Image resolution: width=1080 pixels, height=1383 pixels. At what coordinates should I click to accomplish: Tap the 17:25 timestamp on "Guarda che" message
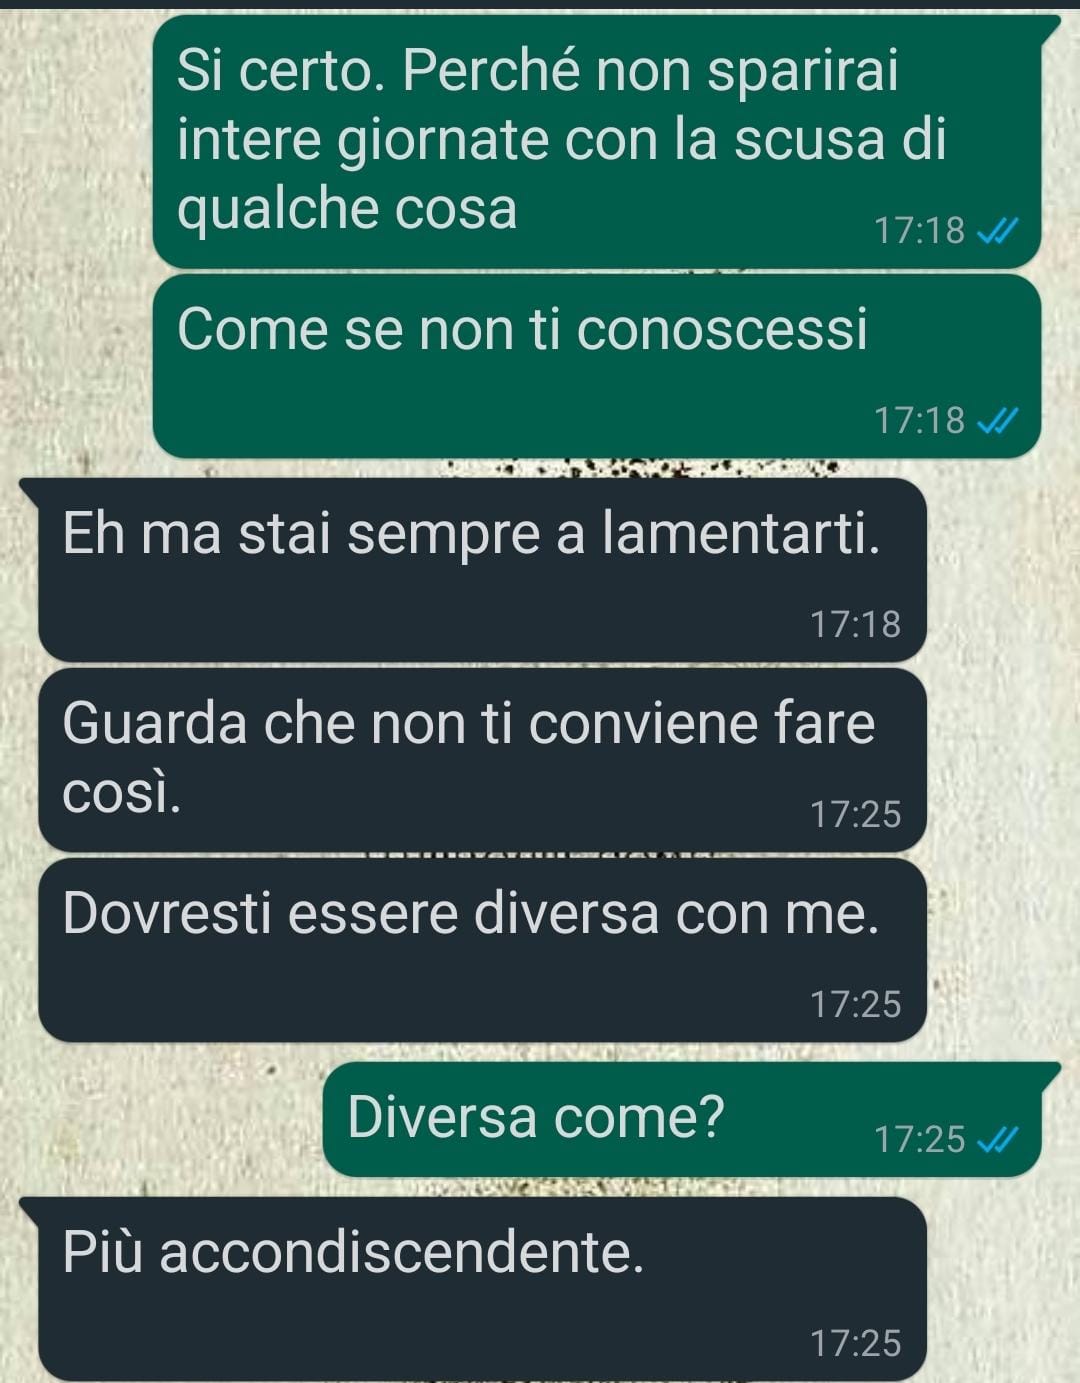point(856,815)
